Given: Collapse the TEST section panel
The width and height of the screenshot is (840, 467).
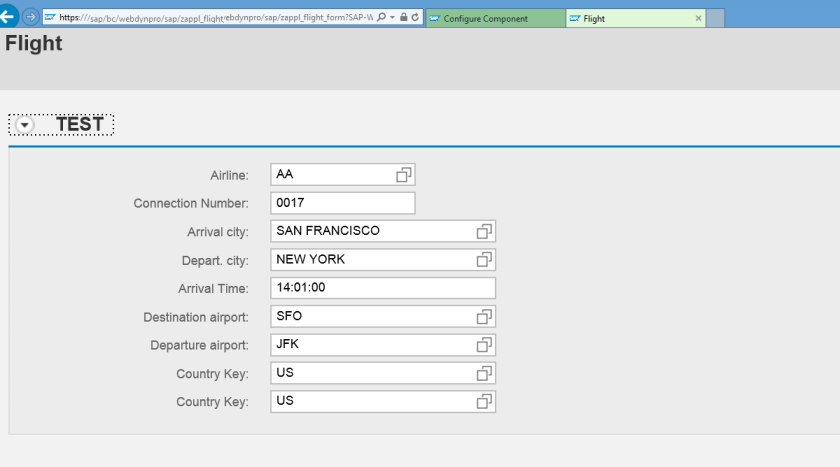Looking at the screenshot, I should [x=25, y=125].
